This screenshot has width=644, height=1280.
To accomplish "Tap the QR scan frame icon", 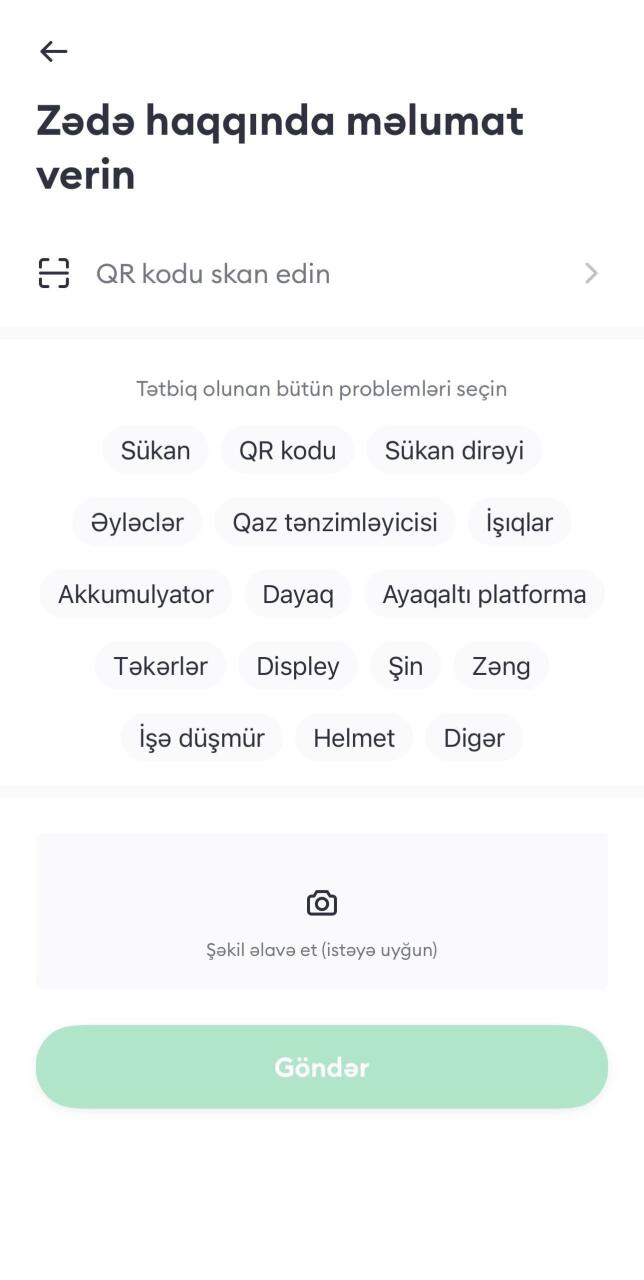I will (x=54, y=273).
